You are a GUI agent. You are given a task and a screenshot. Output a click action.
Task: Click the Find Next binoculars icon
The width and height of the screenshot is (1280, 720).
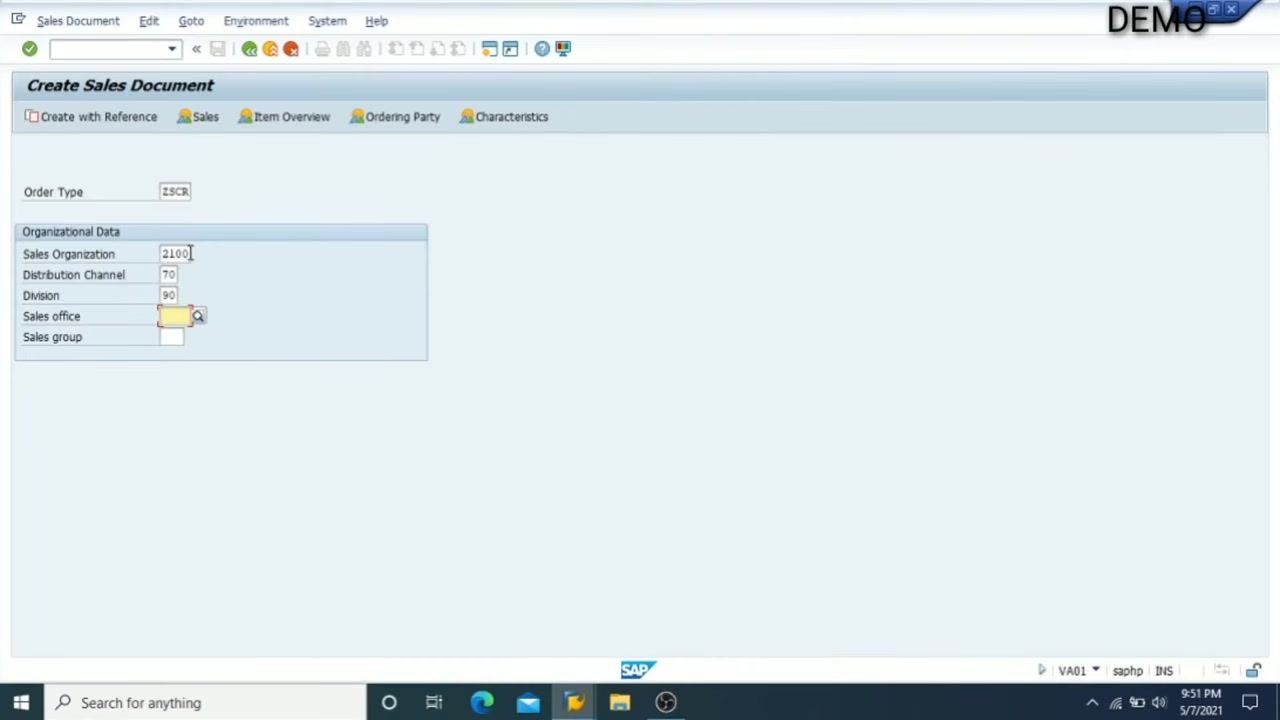[x=364, y=49]
